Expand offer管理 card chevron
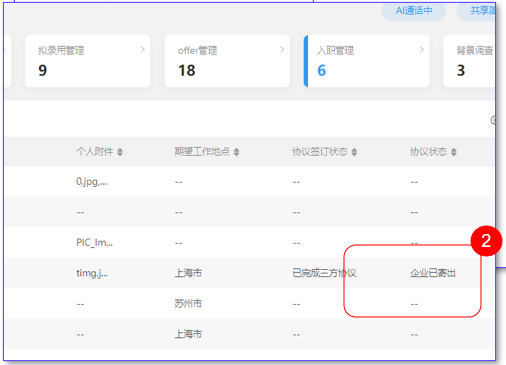Image resolution: width=506 pixels, height=365 pixels. tap(282, 50)
